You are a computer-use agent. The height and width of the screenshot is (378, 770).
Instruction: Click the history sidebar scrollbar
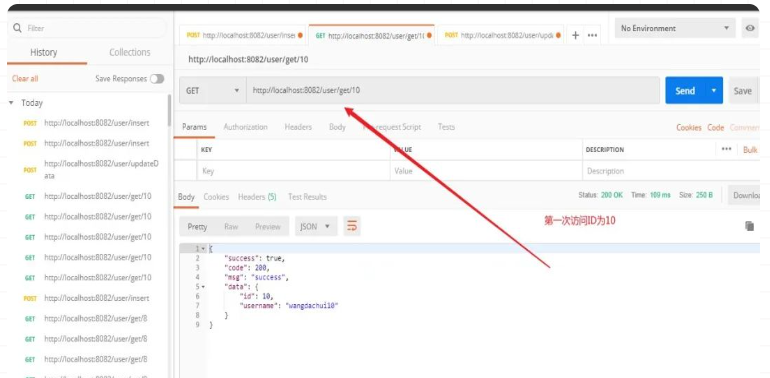coord(170,110)
